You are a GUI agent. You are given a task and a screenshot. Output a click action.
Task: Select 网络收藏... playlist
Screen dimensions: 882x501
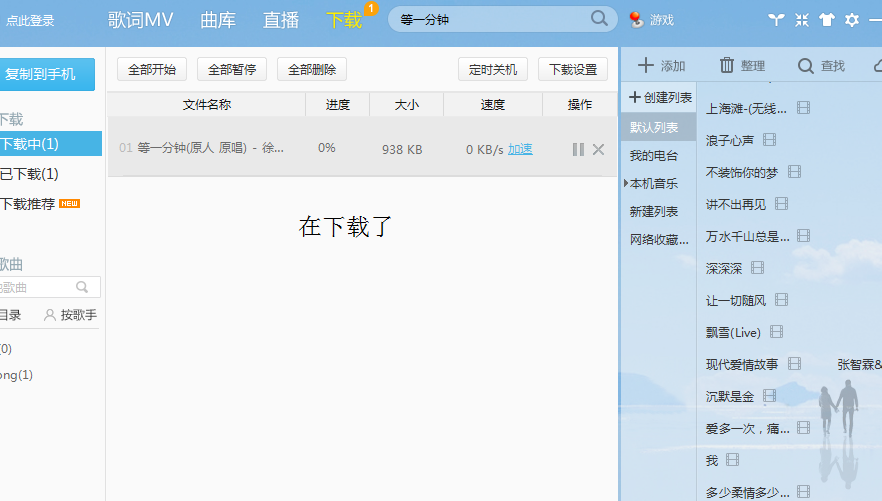pos(659,240)
